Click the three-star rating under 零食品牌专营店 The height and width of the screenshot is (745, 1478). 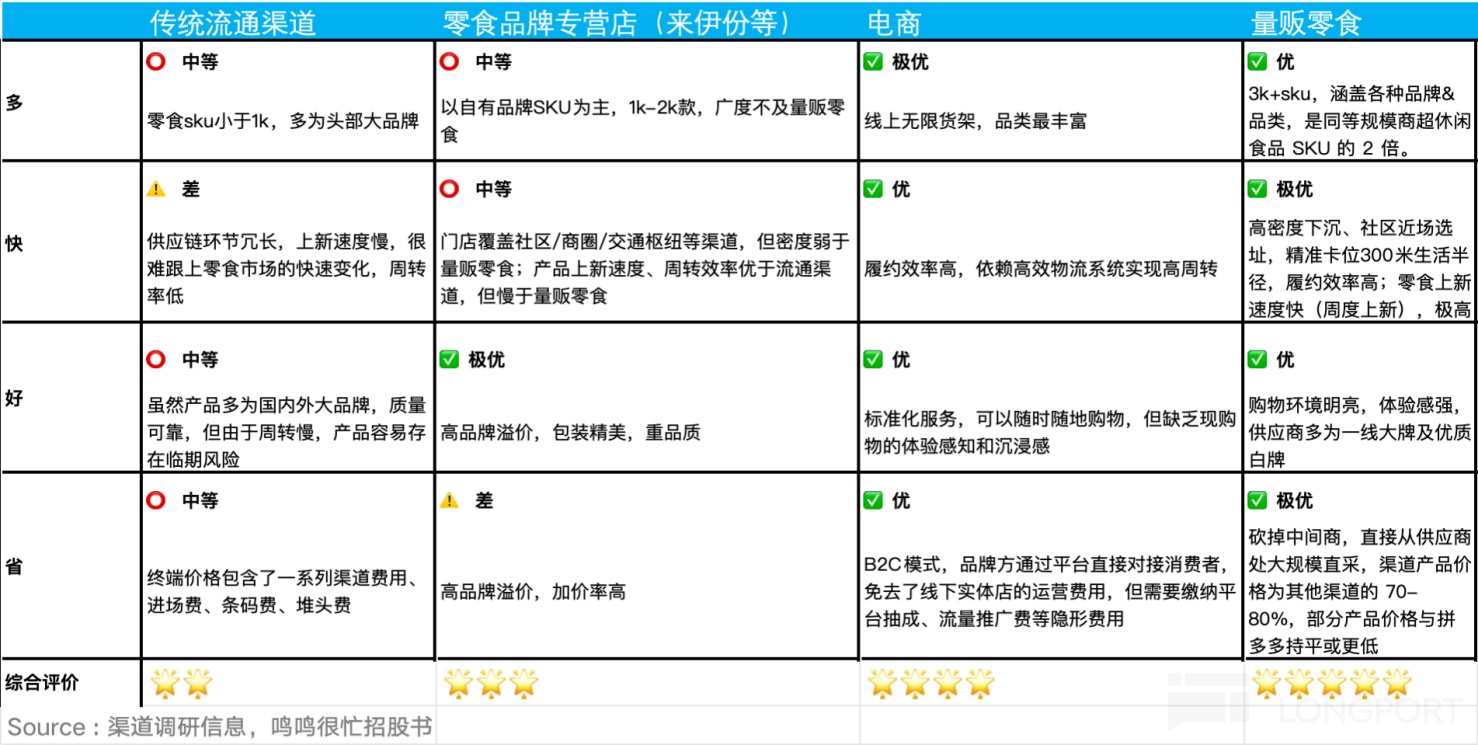491,684
